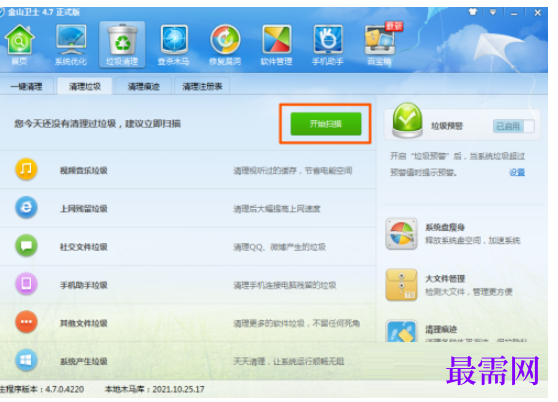Open 手机助手 icon
The height and width of the screenshot is (402, 558).
(x=328, y=39)
